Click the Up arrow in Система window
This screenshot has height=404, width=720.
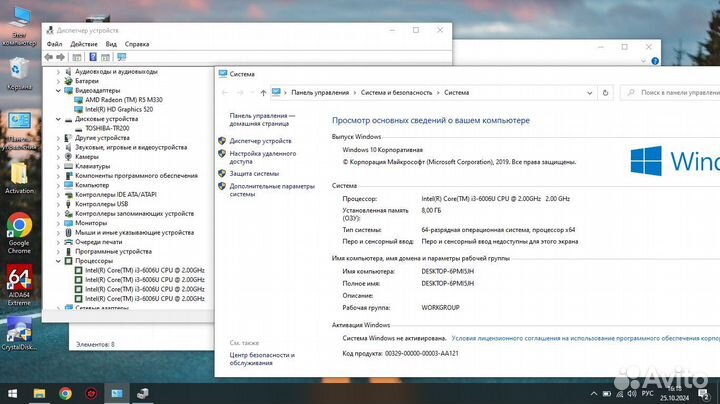coord(263,93)
